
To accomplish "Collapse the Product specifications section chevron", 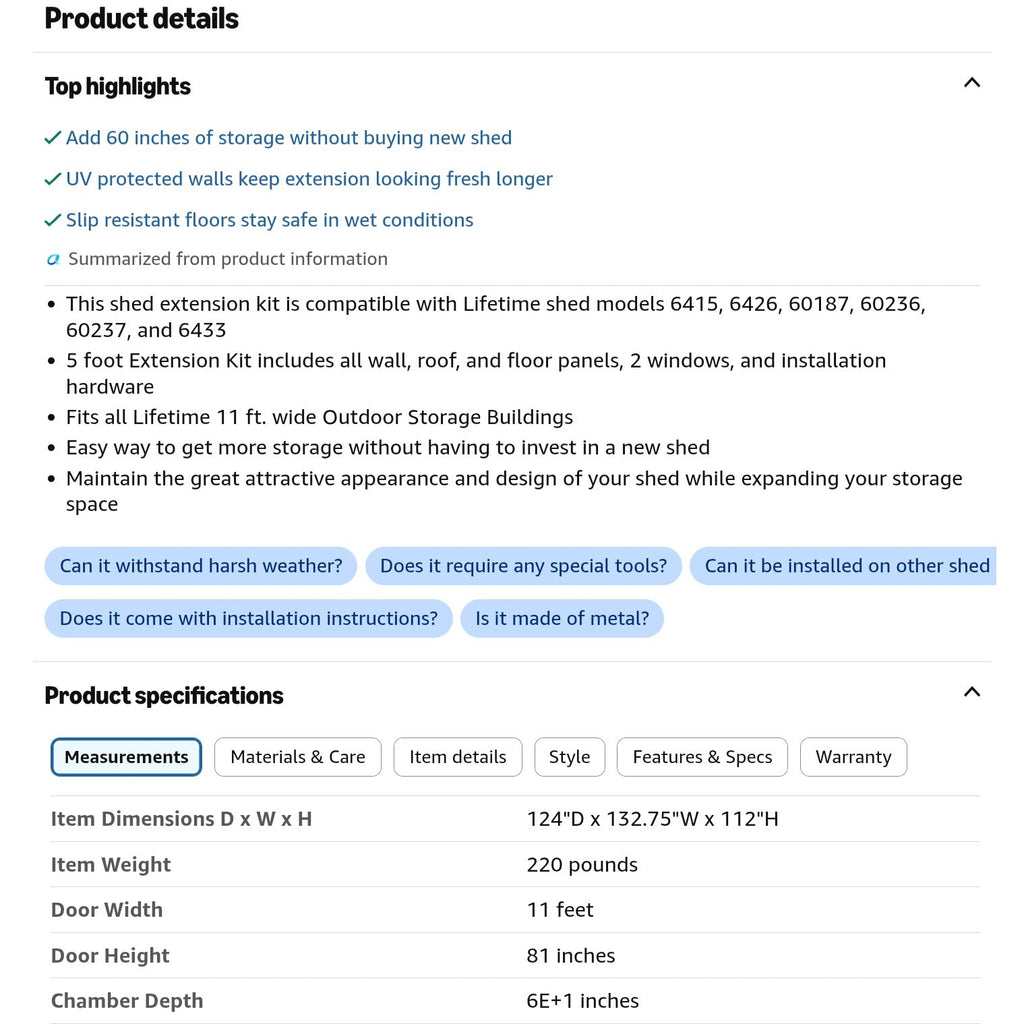I will pyautogui.click(x=972, y=692).
